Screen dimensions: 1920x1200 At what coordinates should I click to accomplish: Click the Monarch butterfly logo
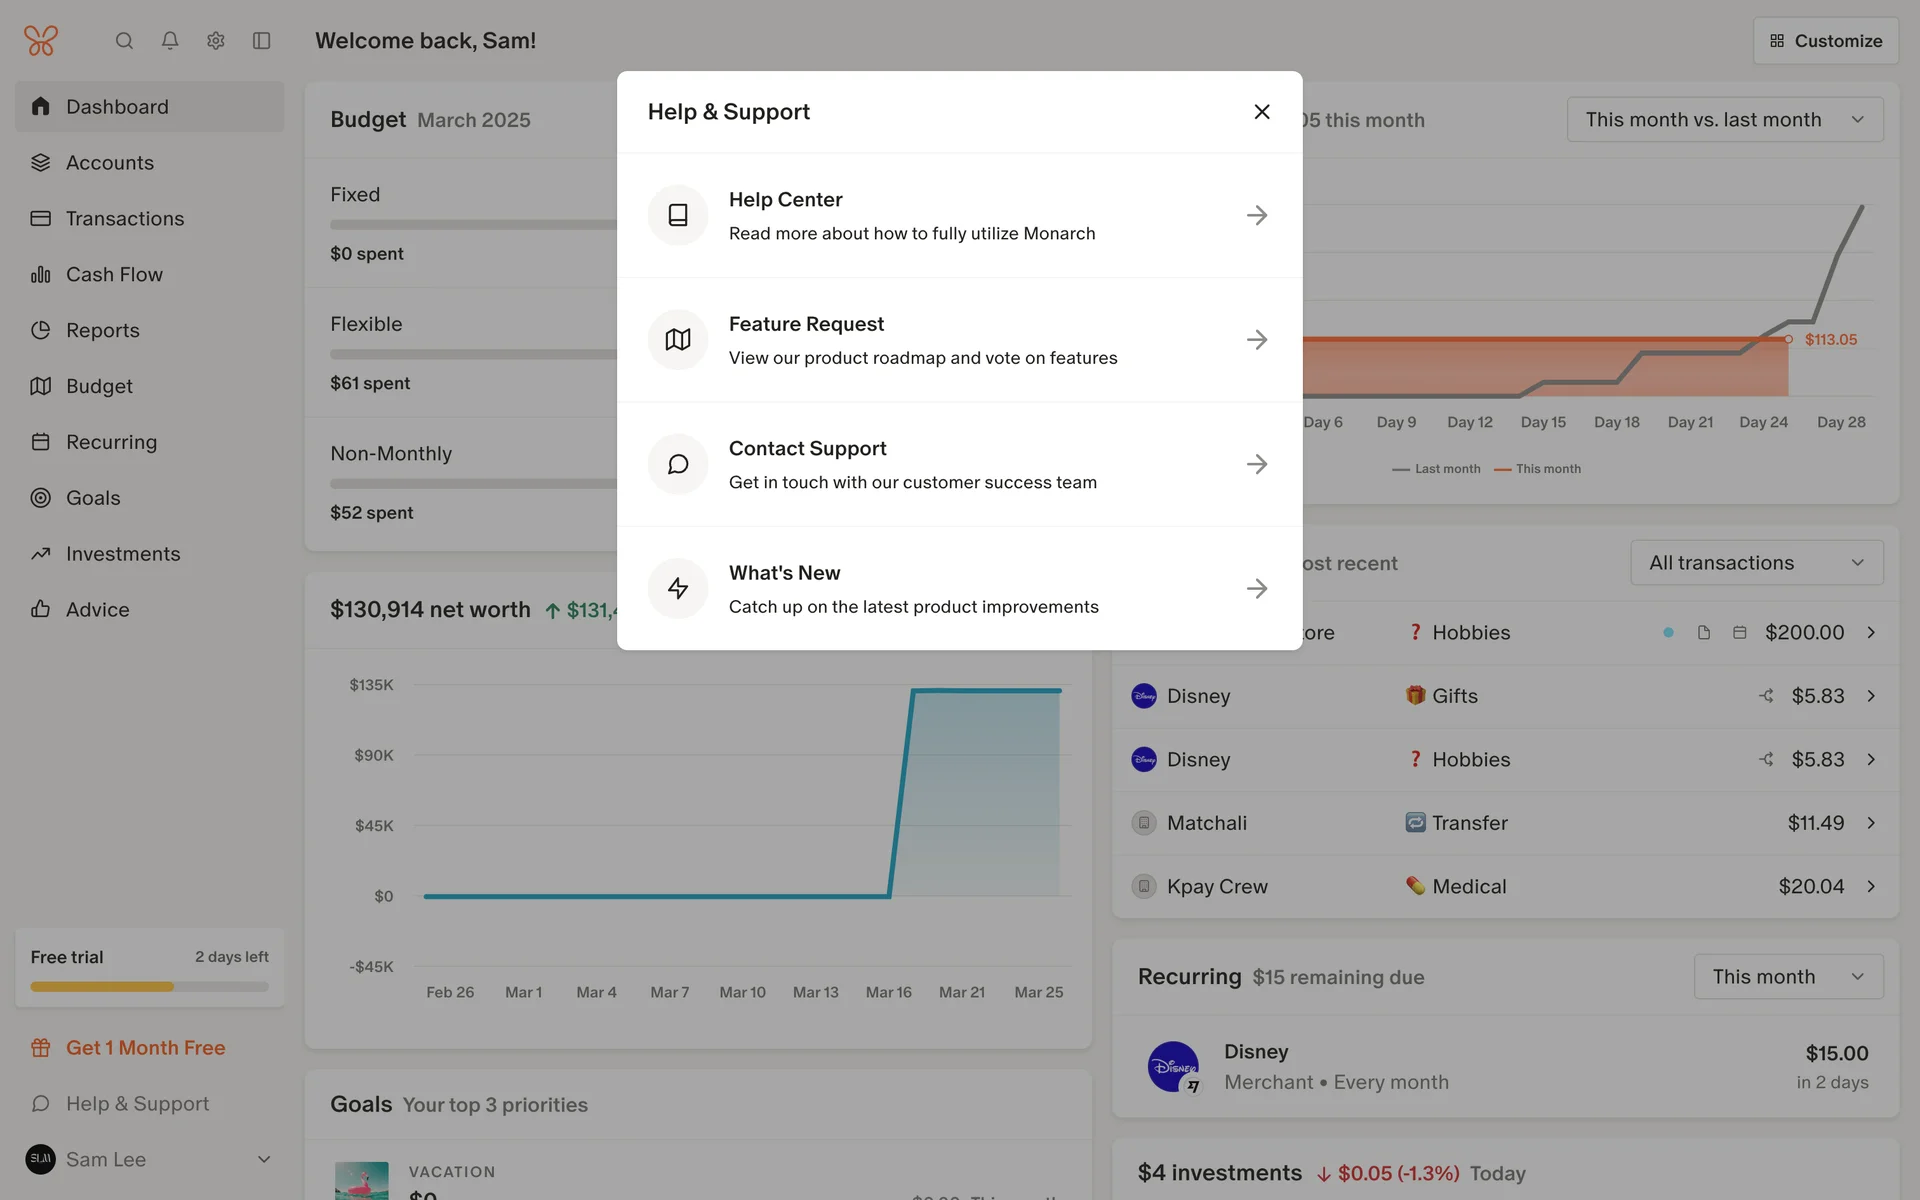[x=41, y=41]
